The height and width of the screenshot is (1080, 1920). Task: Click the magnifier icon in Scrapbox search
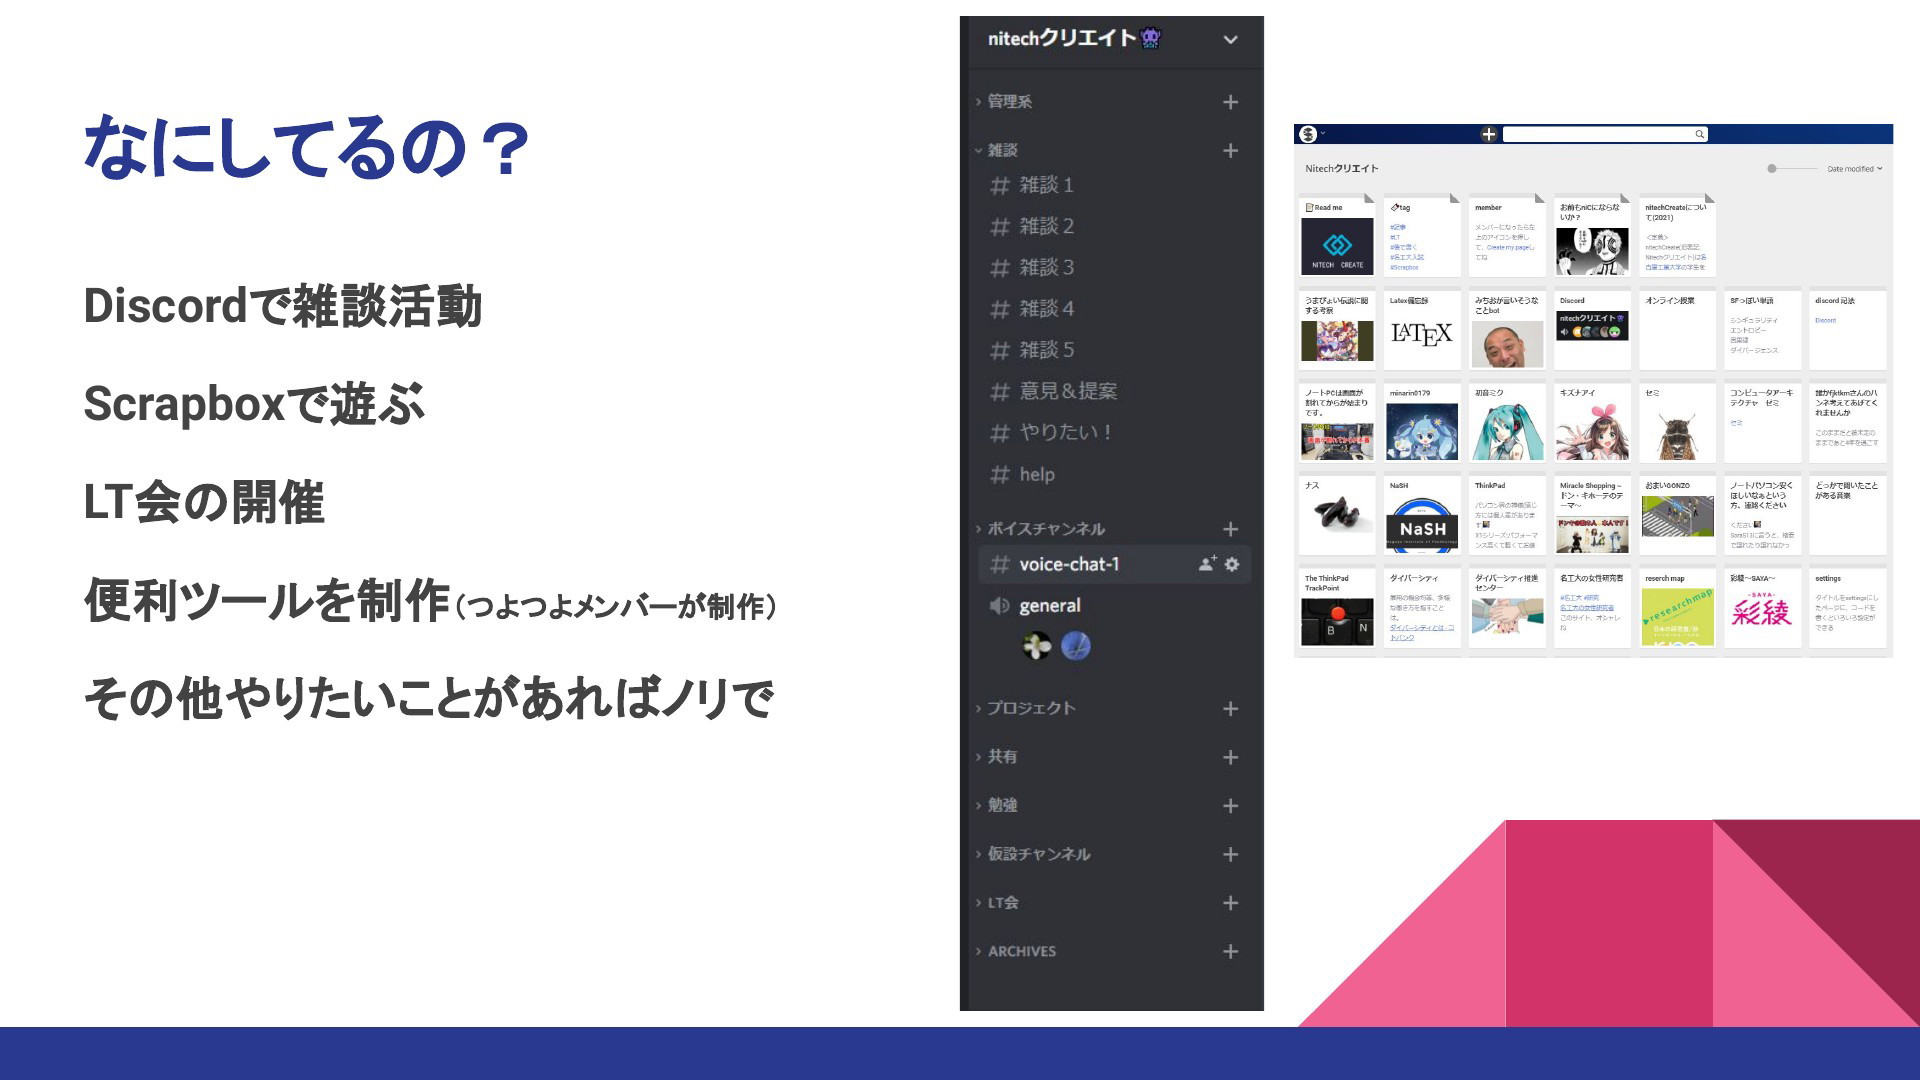tap(1699, 134)
